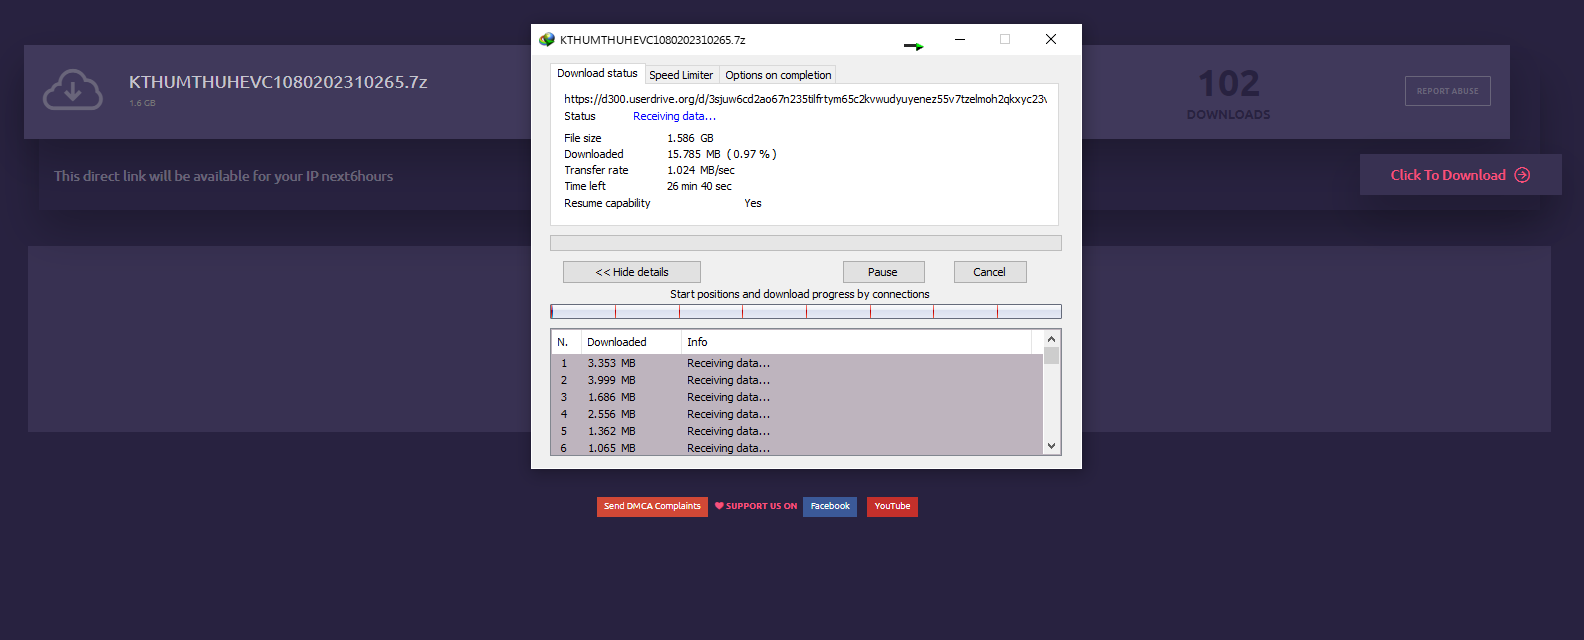Click the connections list scrollbar thumb
Screen dimensions: 1584x640
coord(1051,356)
